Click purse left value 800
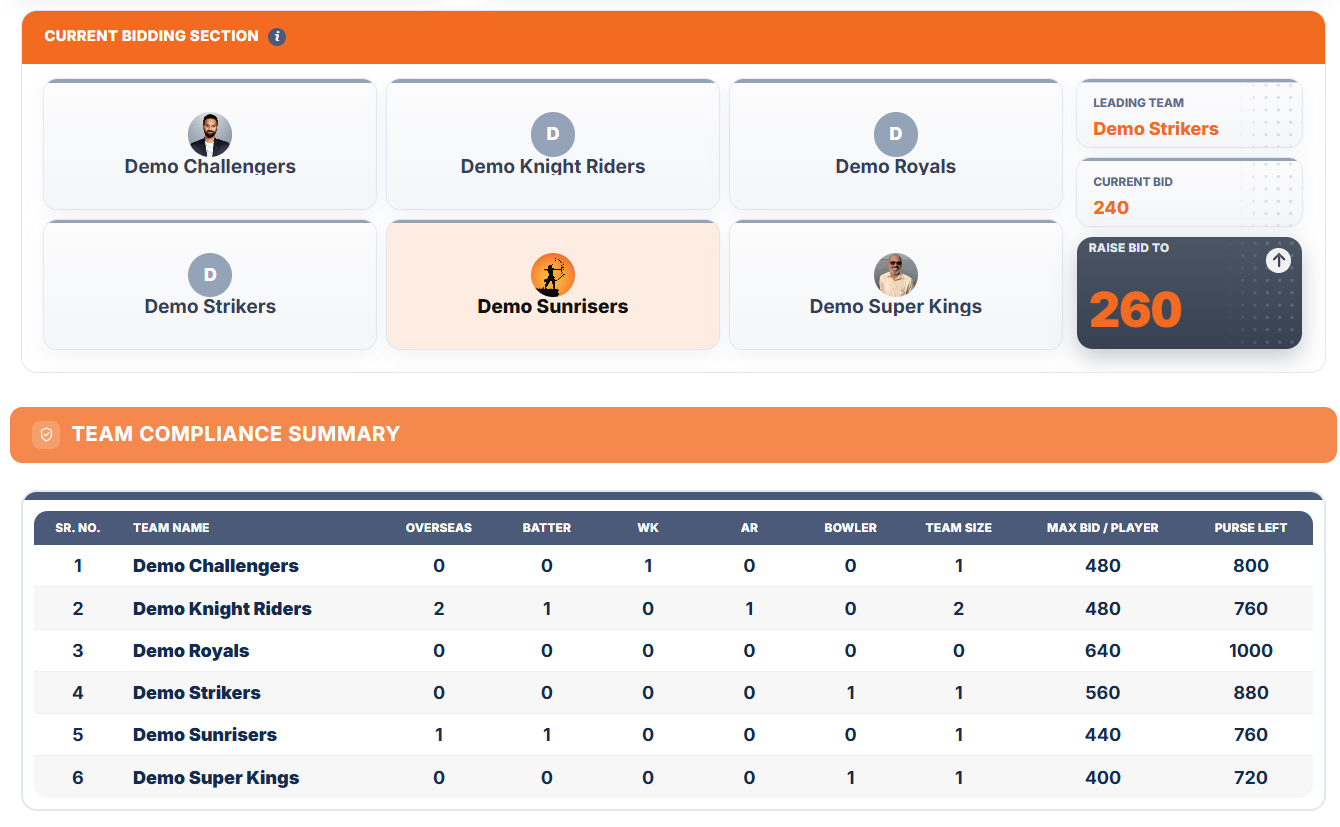This screenshot has width=1340, height=827. [1251, 566]
